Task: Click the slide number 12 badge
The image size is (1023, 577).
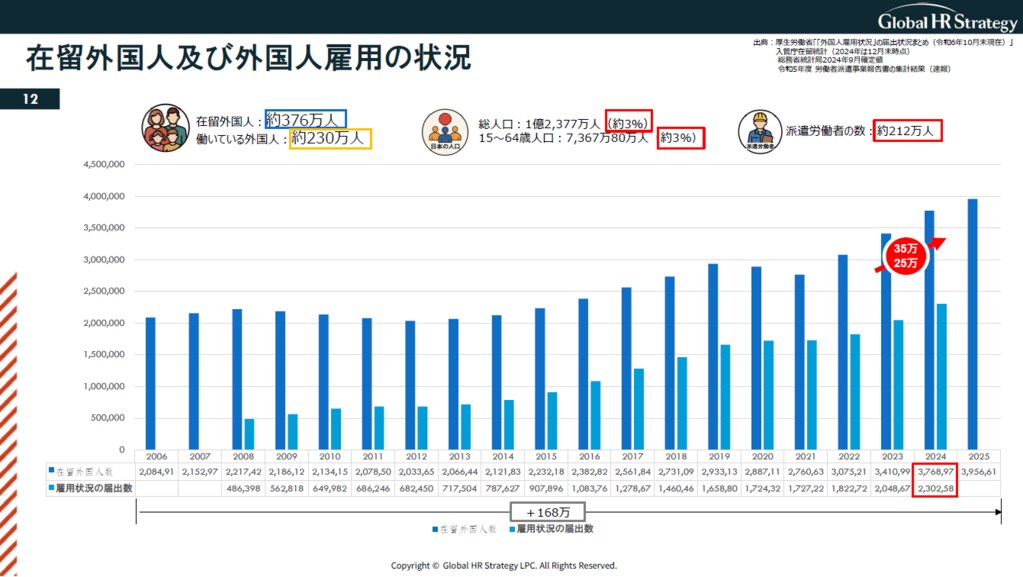Action: 30,99
